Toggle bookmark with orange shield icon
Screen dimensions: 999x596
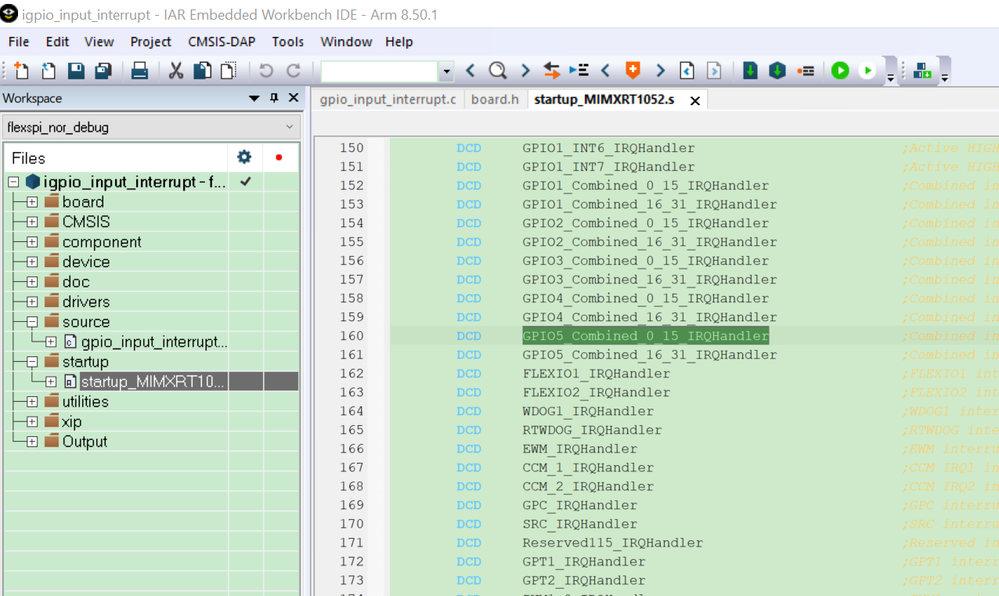[x=633, y=70]
